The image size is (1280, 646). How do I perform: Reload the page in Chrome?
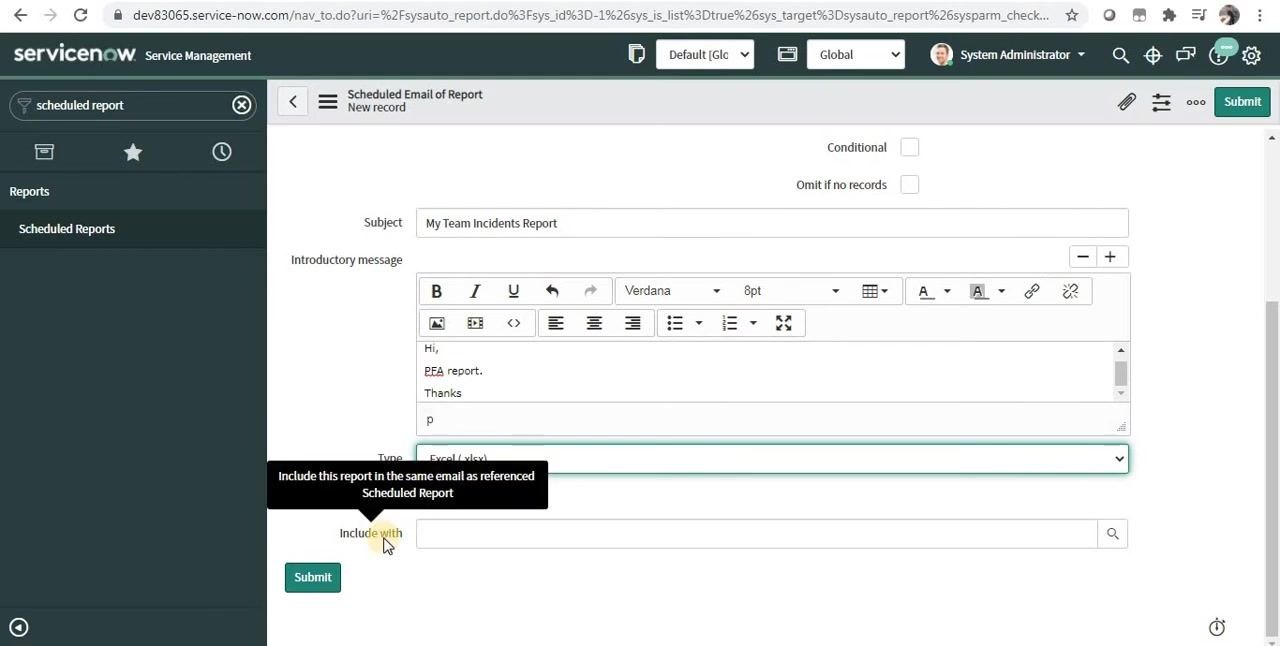80,15
